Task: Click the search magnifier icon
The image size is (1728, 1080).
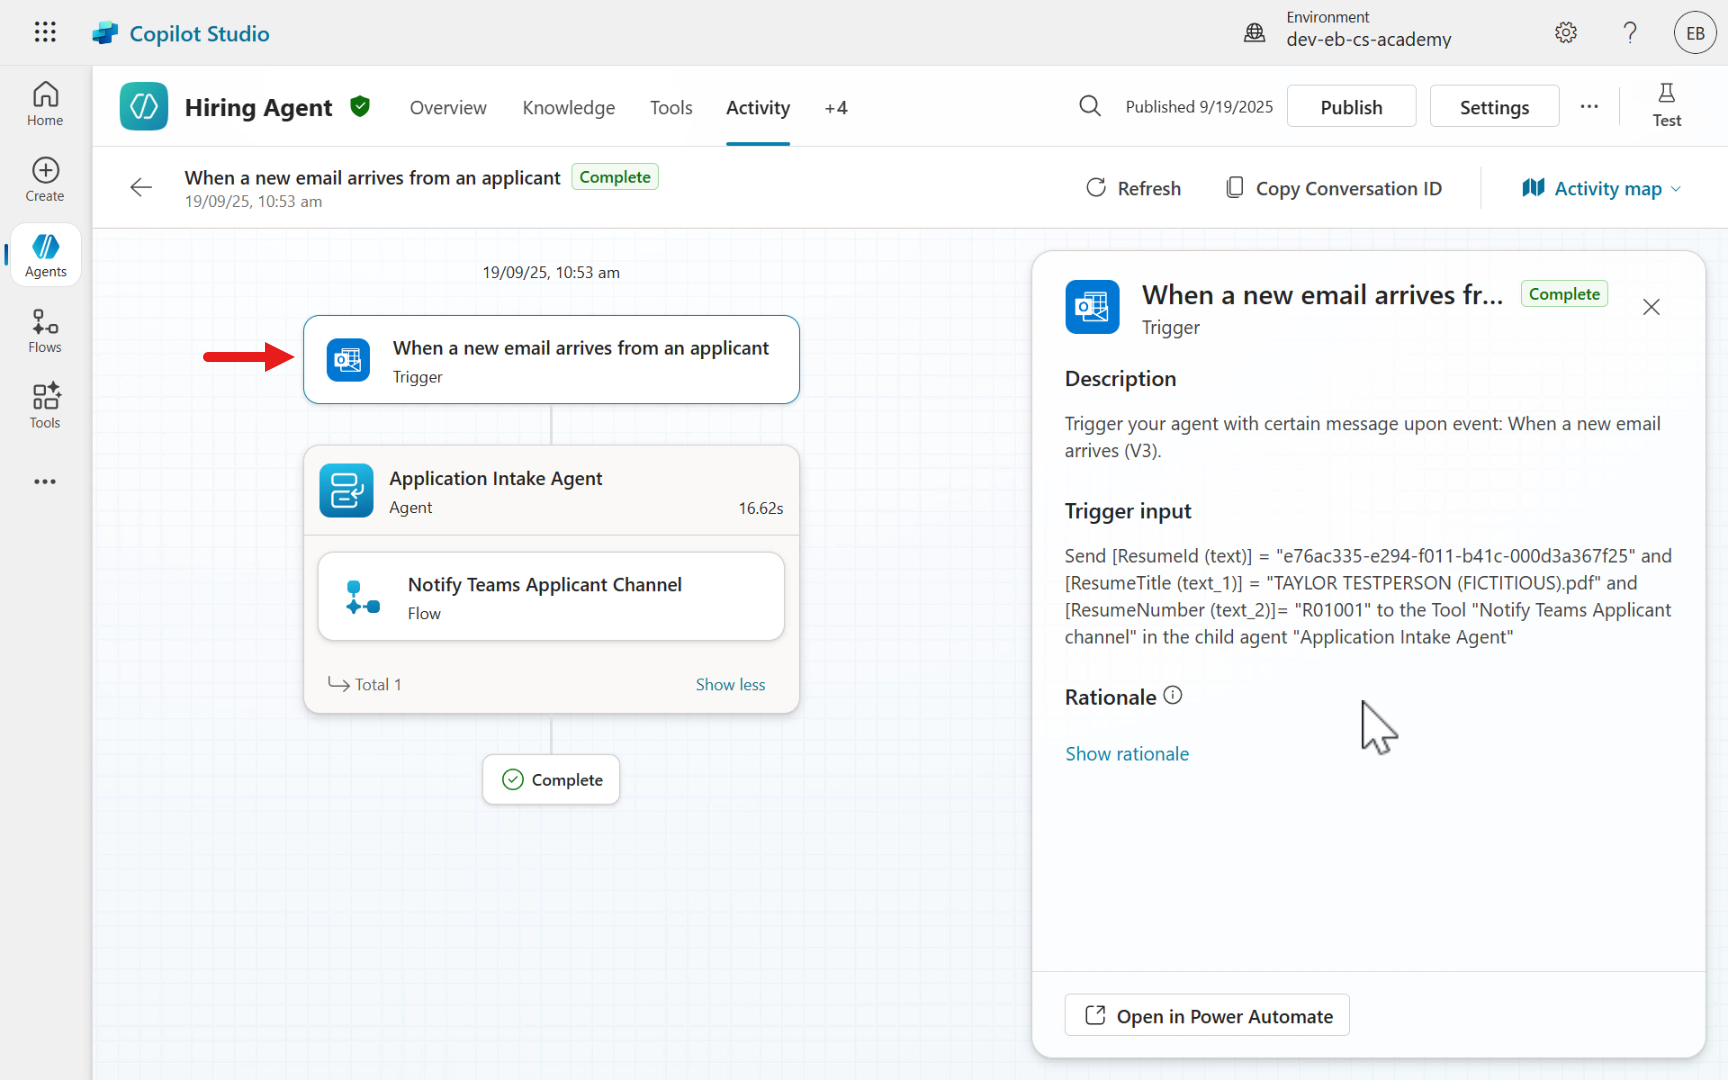Action: (x=1090, y=106)
